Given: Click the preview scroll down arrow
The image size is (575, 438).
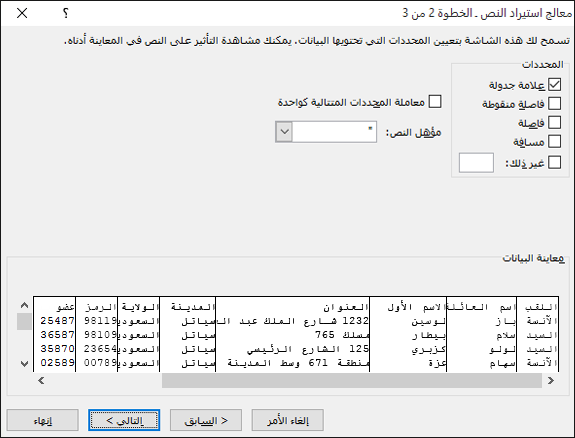Looking at the screenshot, I should point(24,364).
